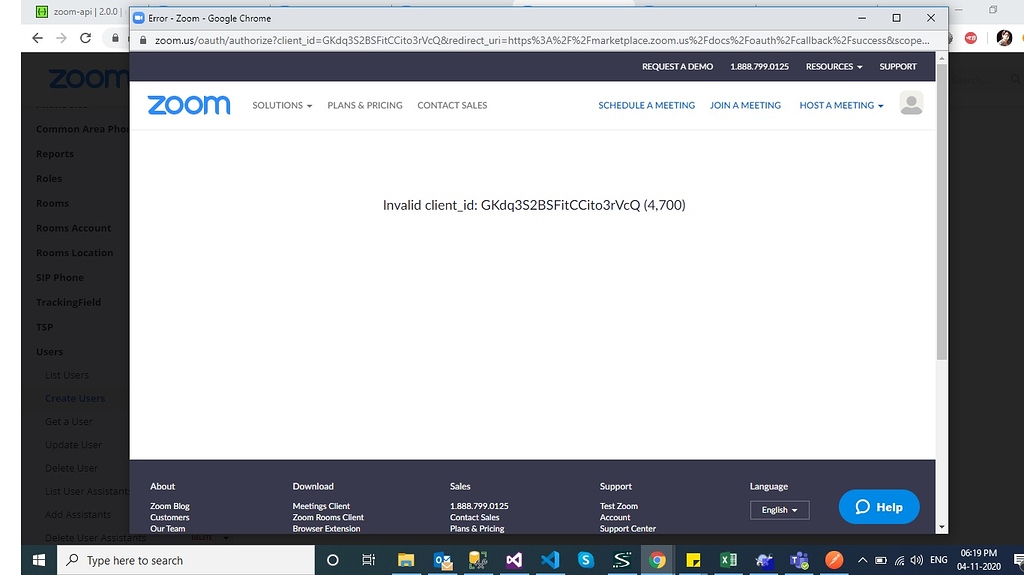Open the volume speaker tray icon
1024x575 pixels.
pos(917,560)
